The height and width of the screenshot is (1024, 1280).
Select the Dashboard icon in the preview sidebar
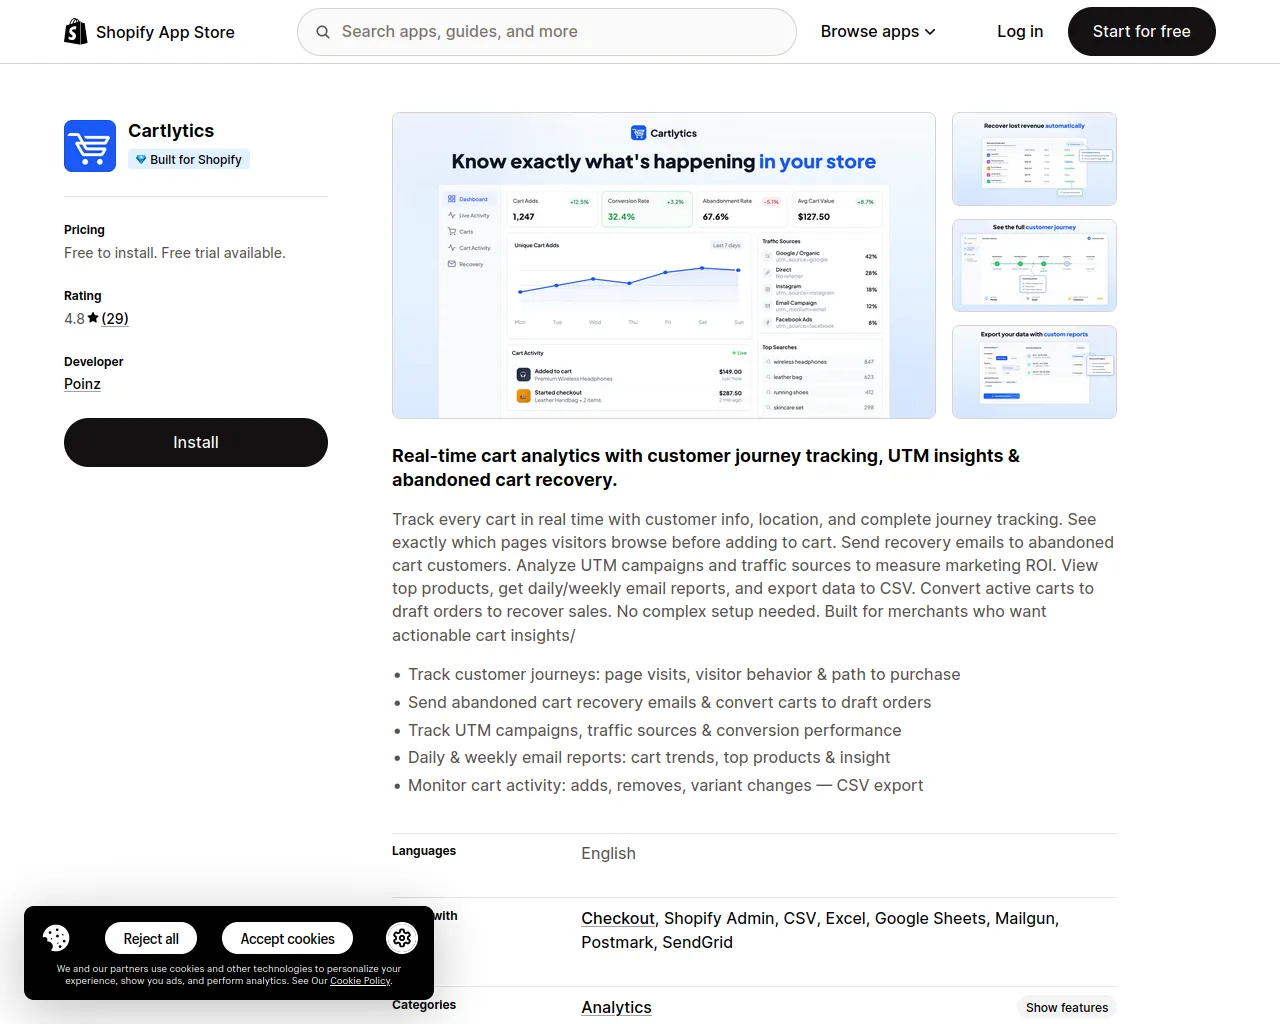(452, 199)
